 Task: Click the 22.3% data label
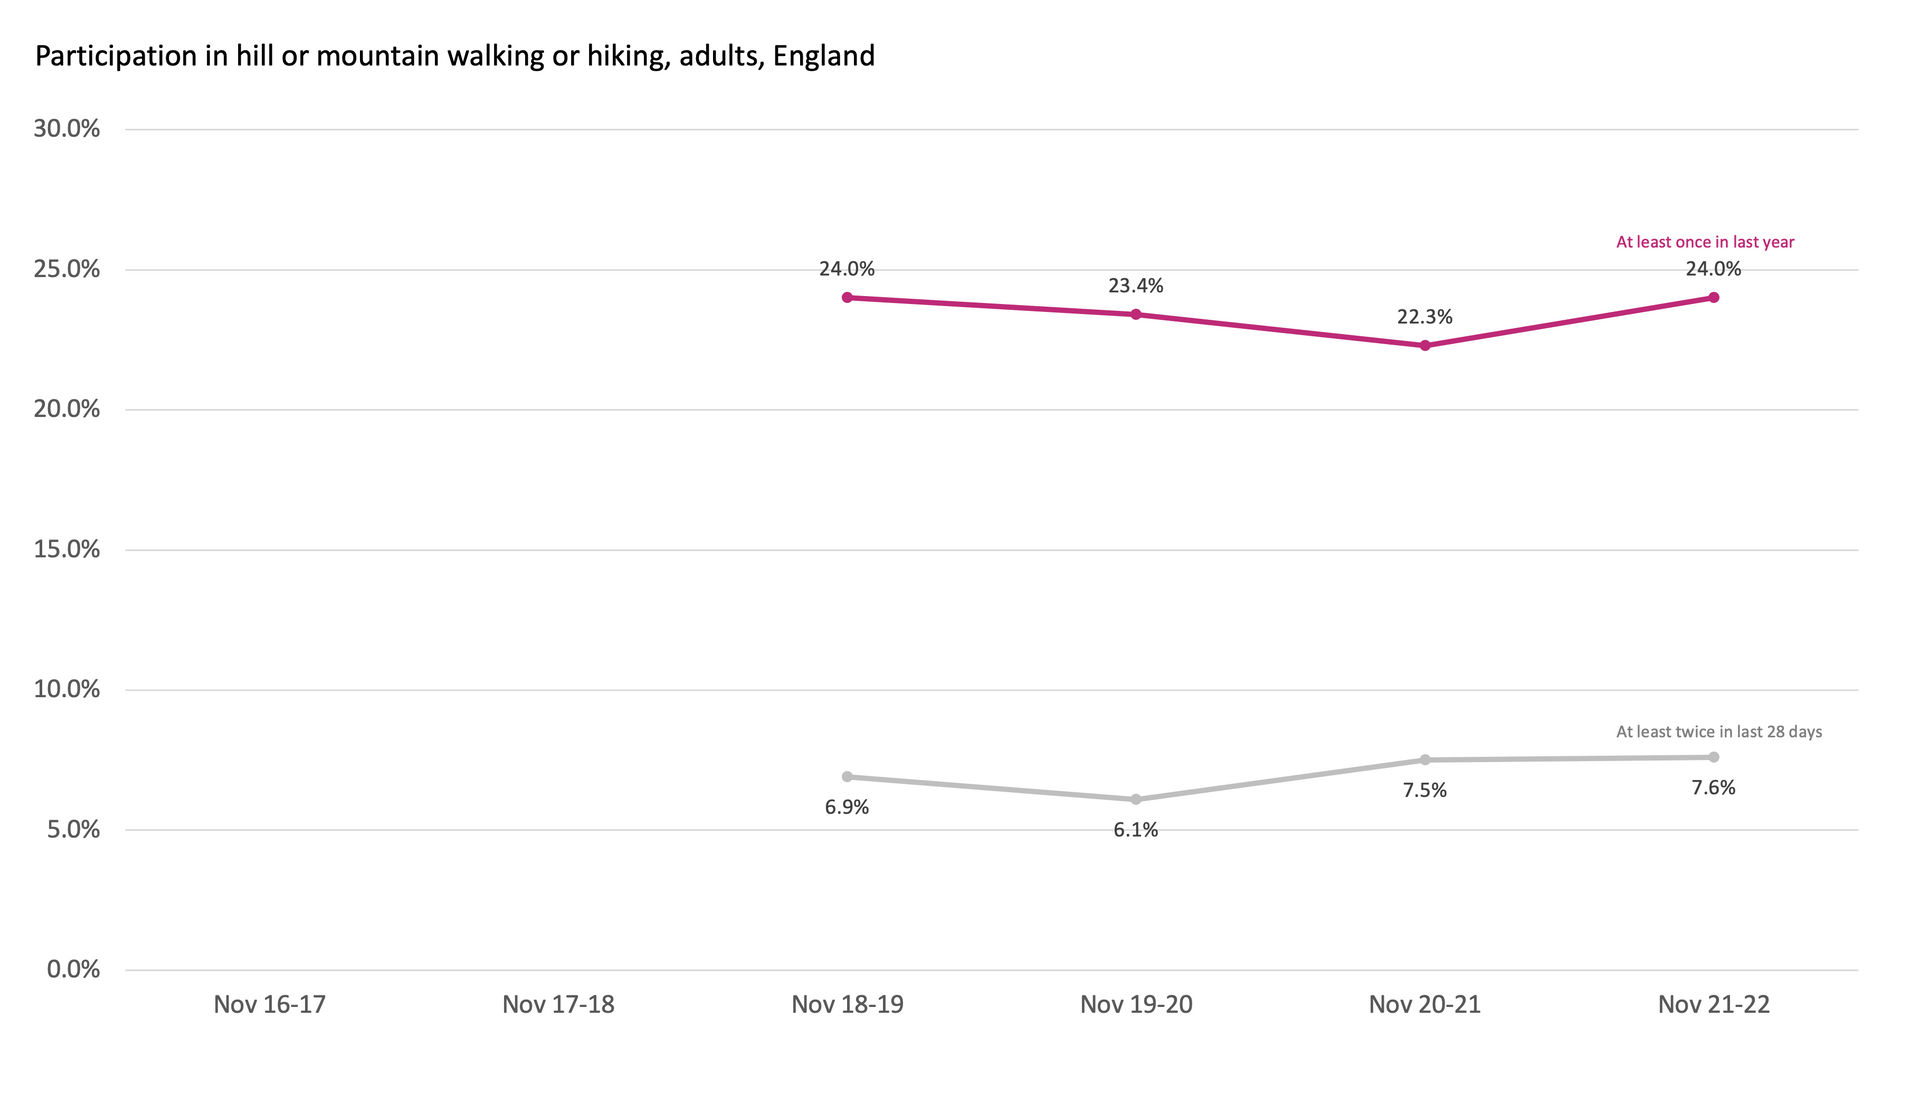tap(1424, 317)
